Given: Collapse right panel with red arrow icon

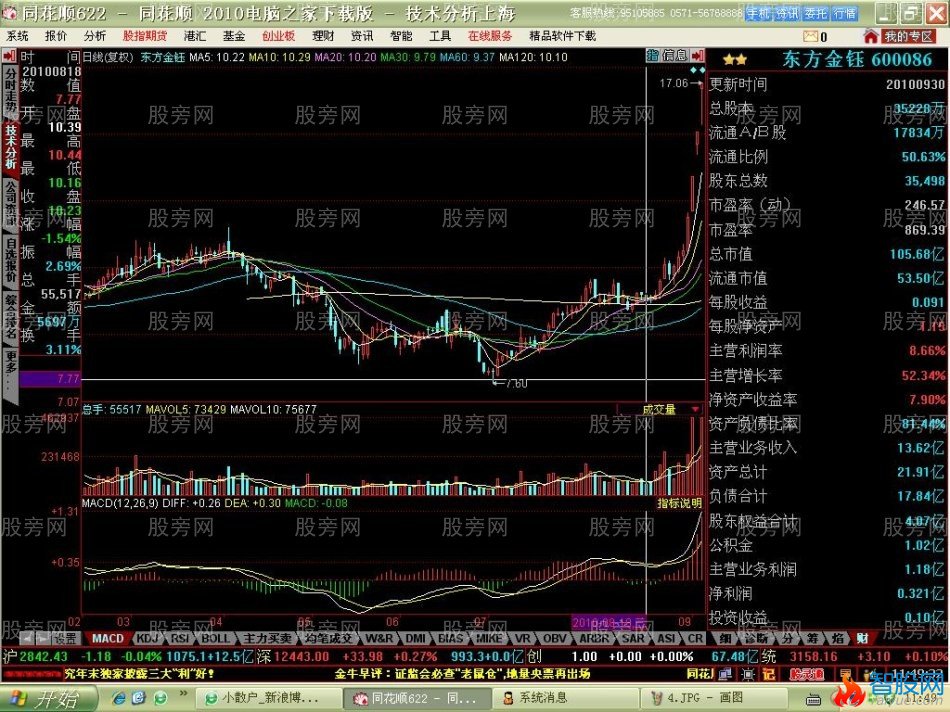Looking at the screenshot, I should pos(697,56).
